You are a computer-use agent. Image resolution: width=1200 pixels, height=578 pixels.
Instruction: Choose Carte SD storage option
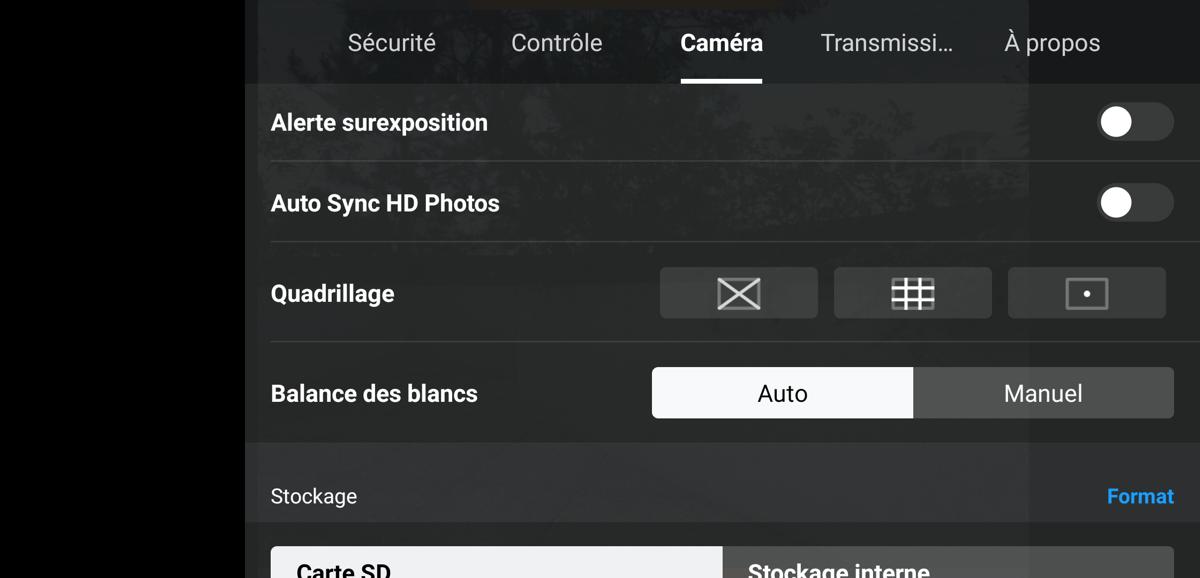pyautogui.click(x=497, y=563)
